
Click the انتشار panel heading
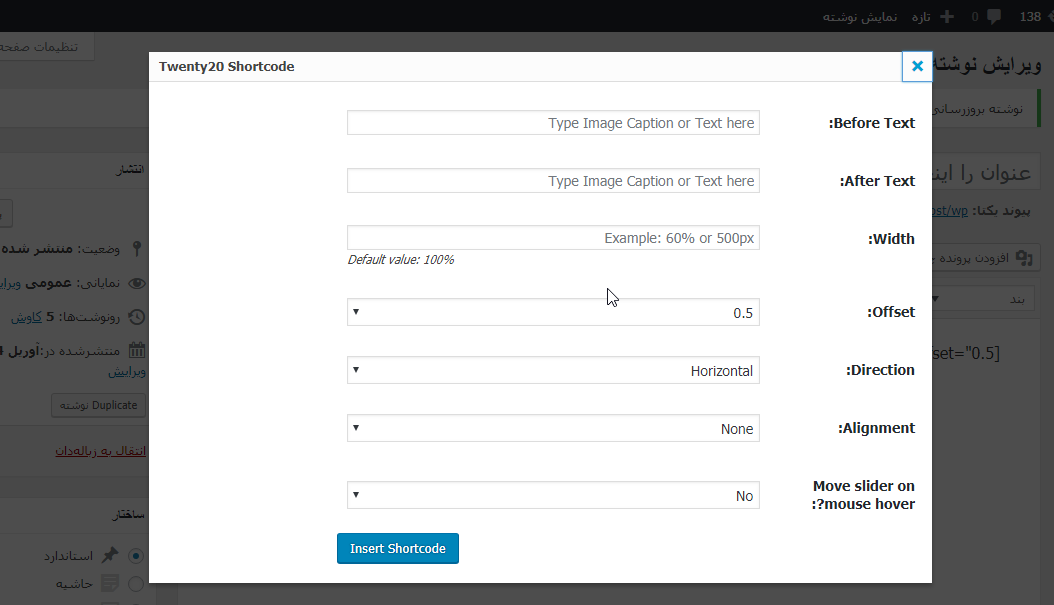click(x=130, y=169)
